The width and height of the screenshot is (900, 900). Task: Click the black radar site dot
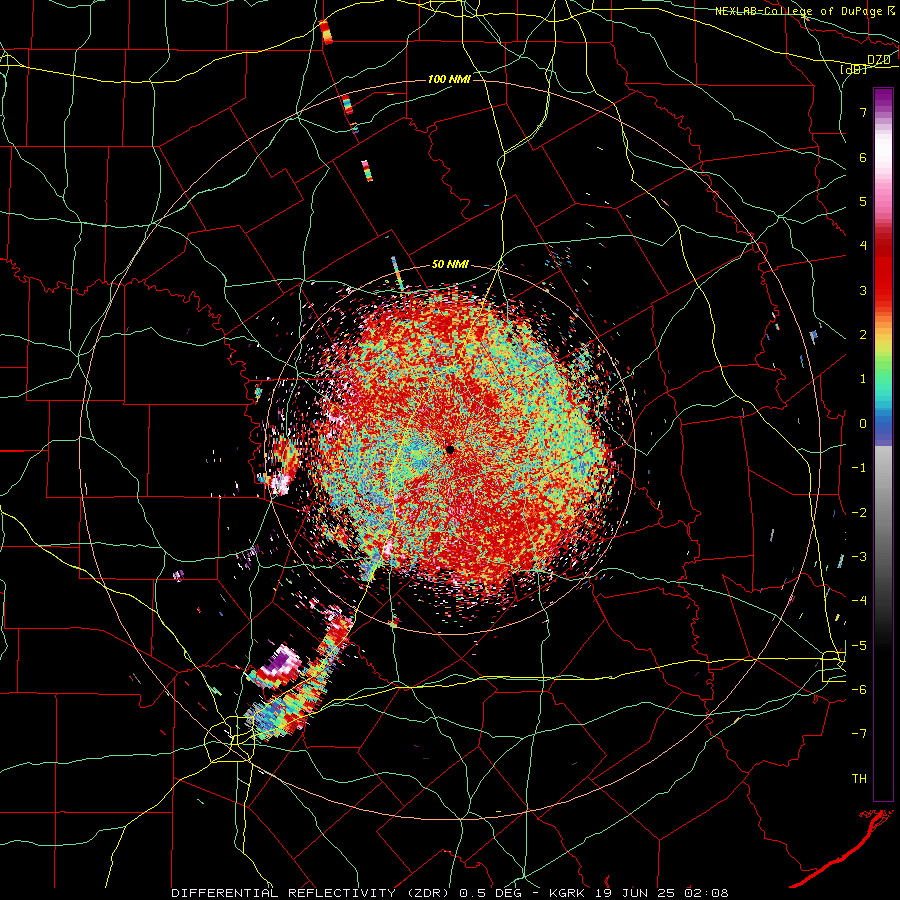coord(450,449)
